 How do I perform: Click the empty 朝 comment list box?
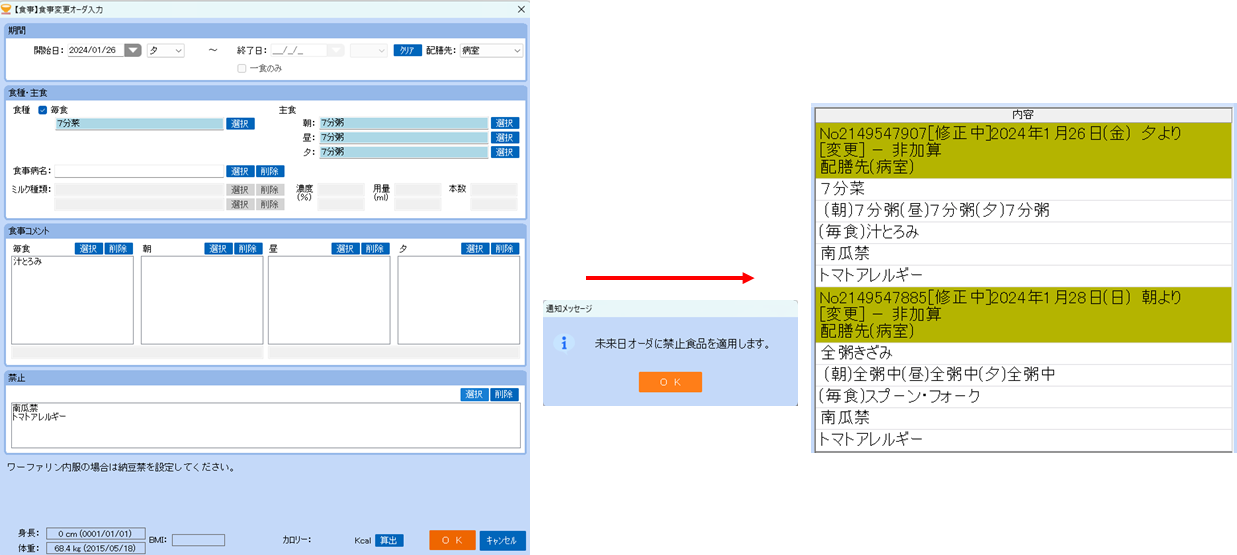point(202,300)
